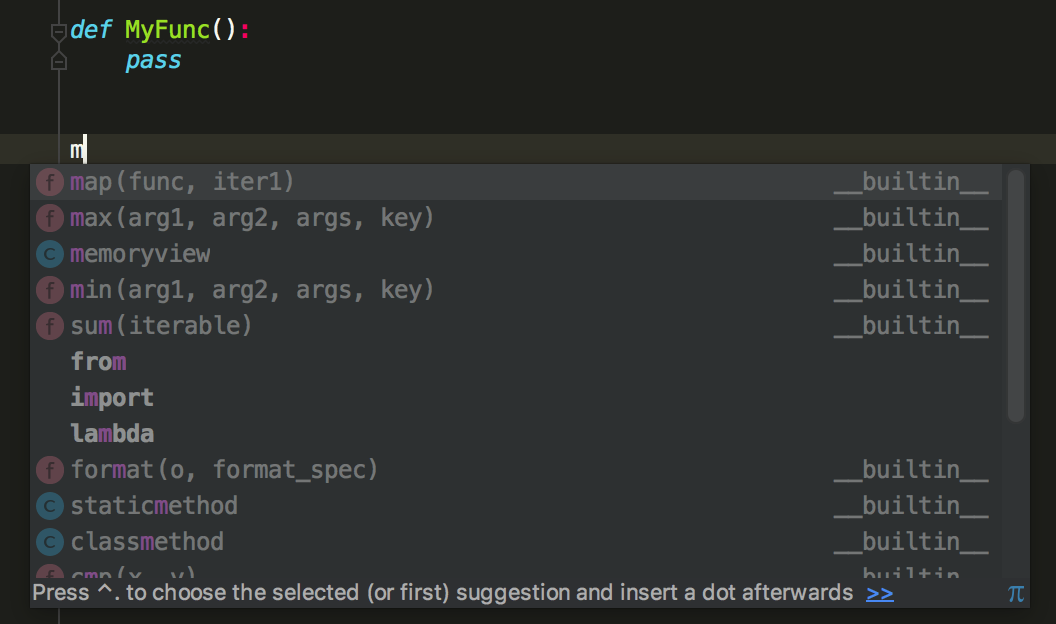Click the class icon beside staticmethod
1056x624 pixels.
click(49, 506)
